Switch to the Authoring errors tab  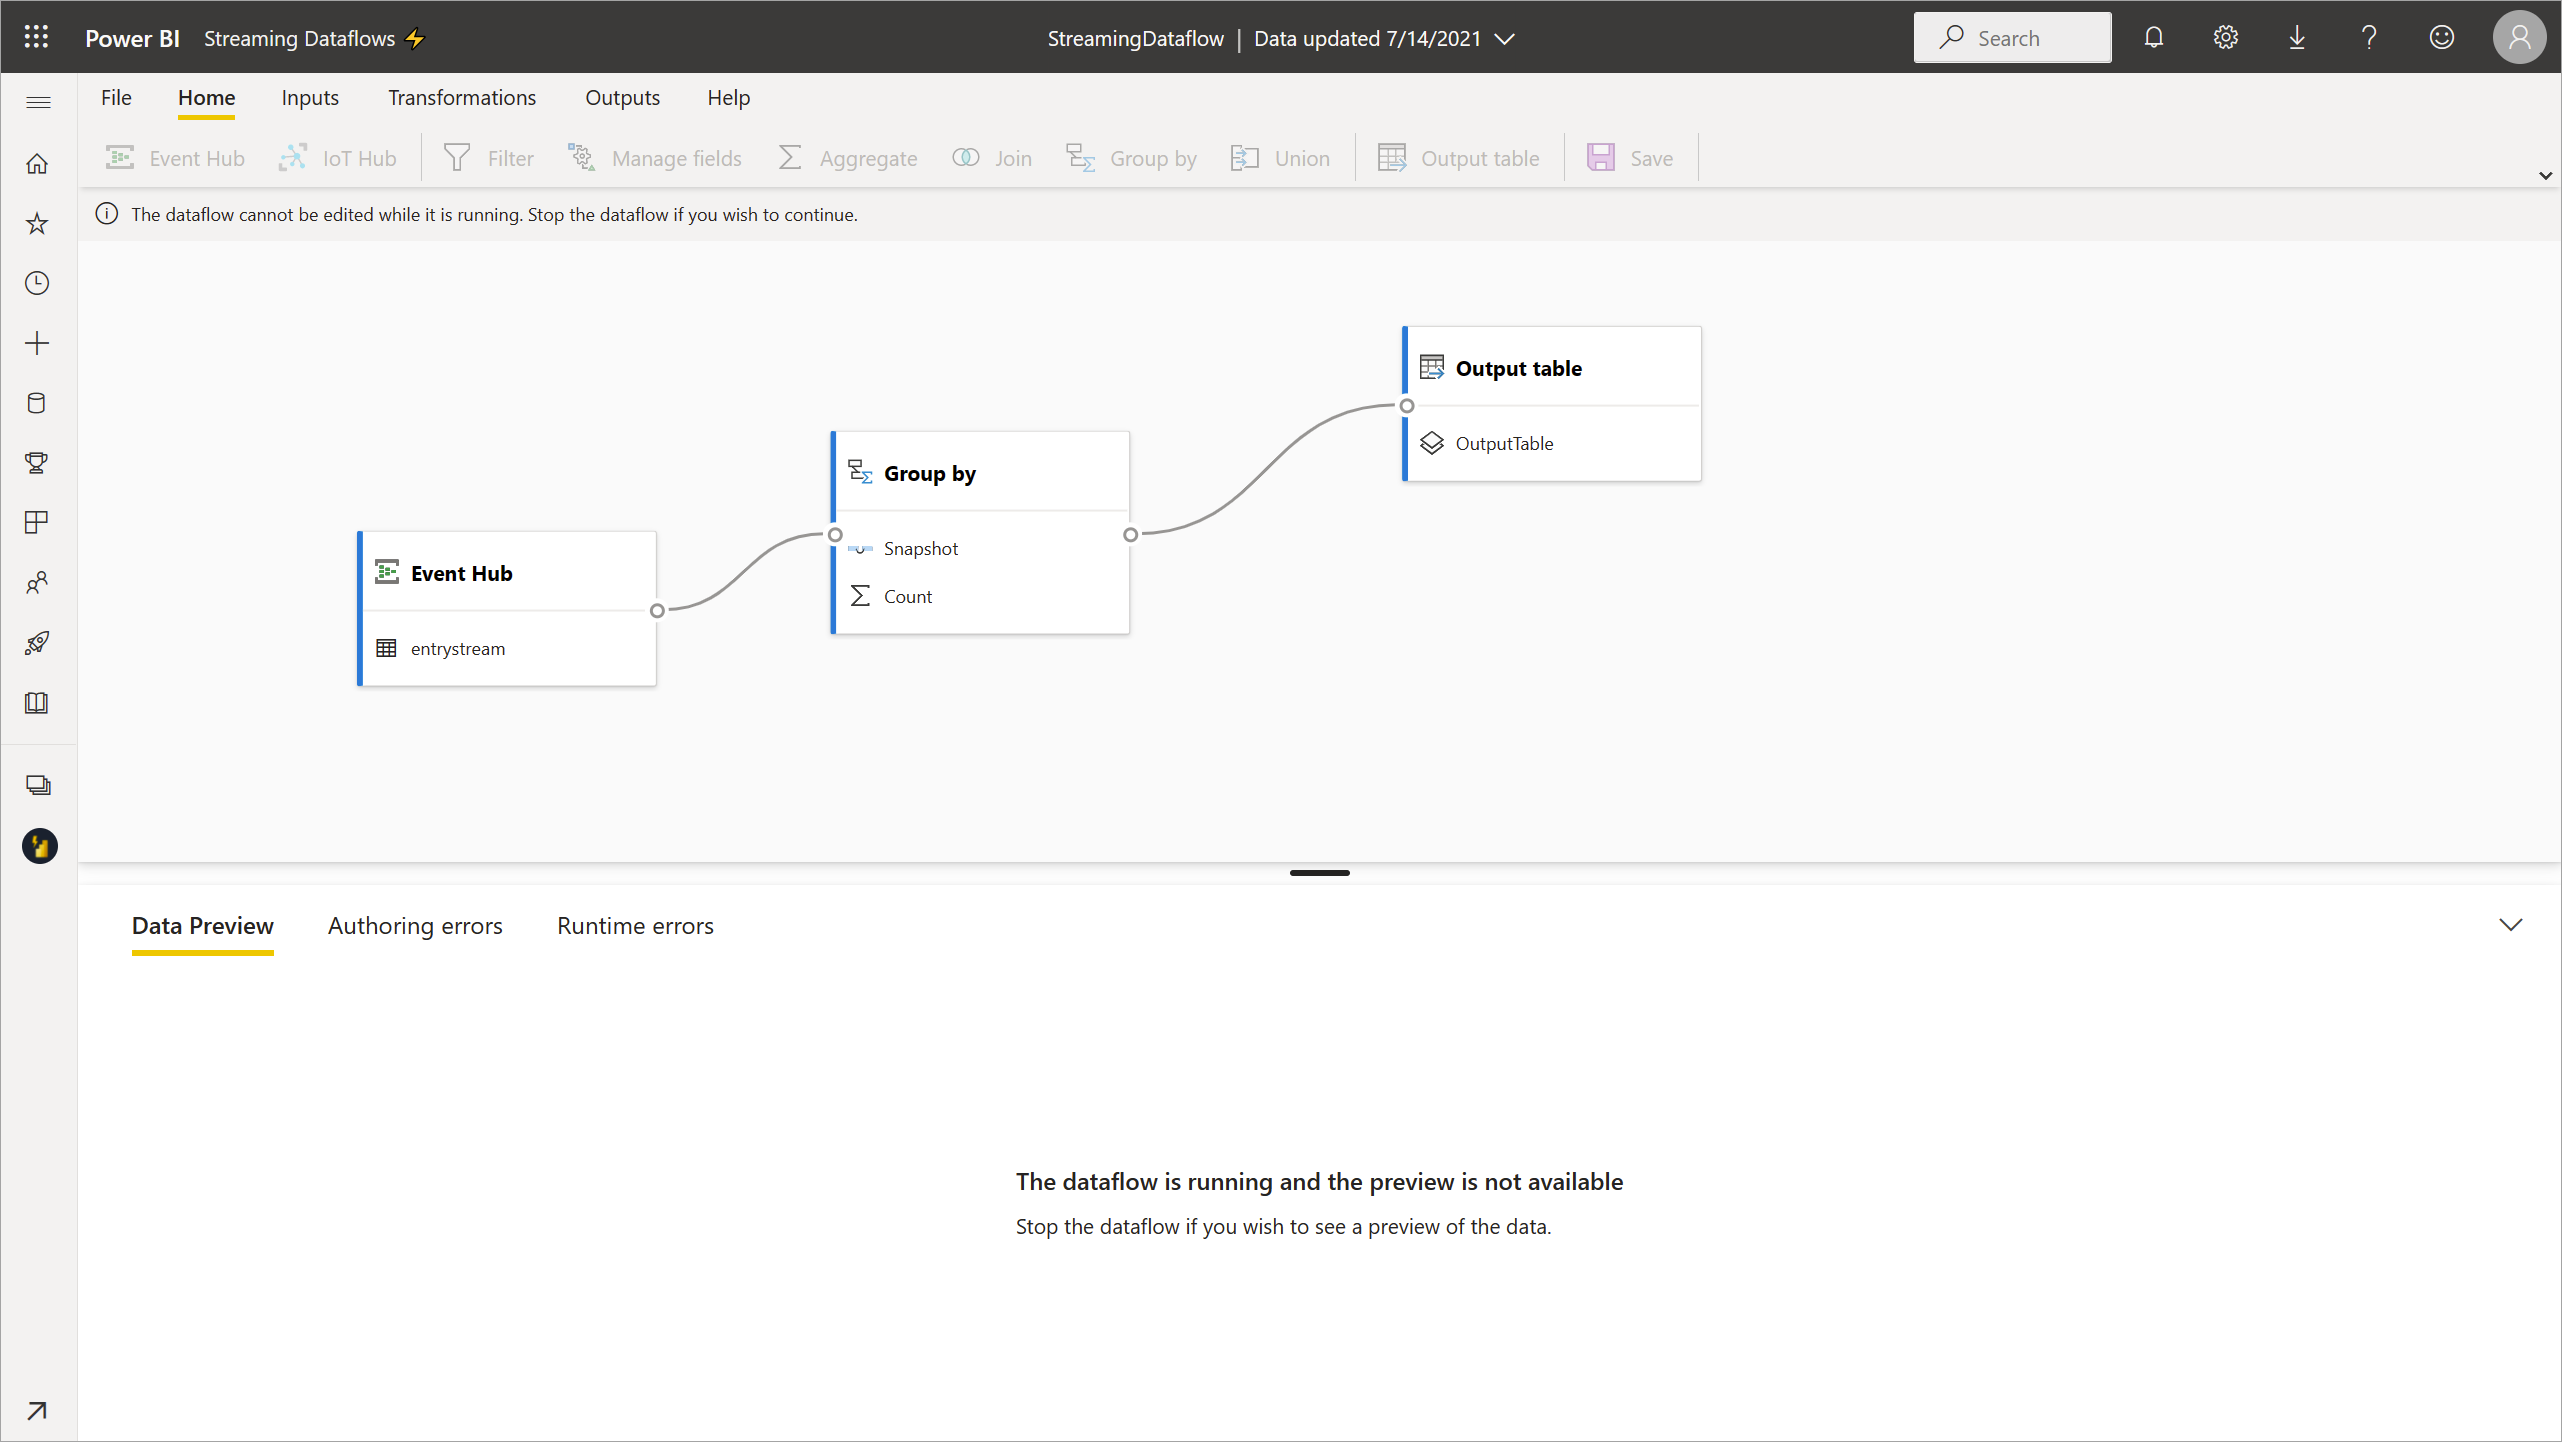coord(415,924)
